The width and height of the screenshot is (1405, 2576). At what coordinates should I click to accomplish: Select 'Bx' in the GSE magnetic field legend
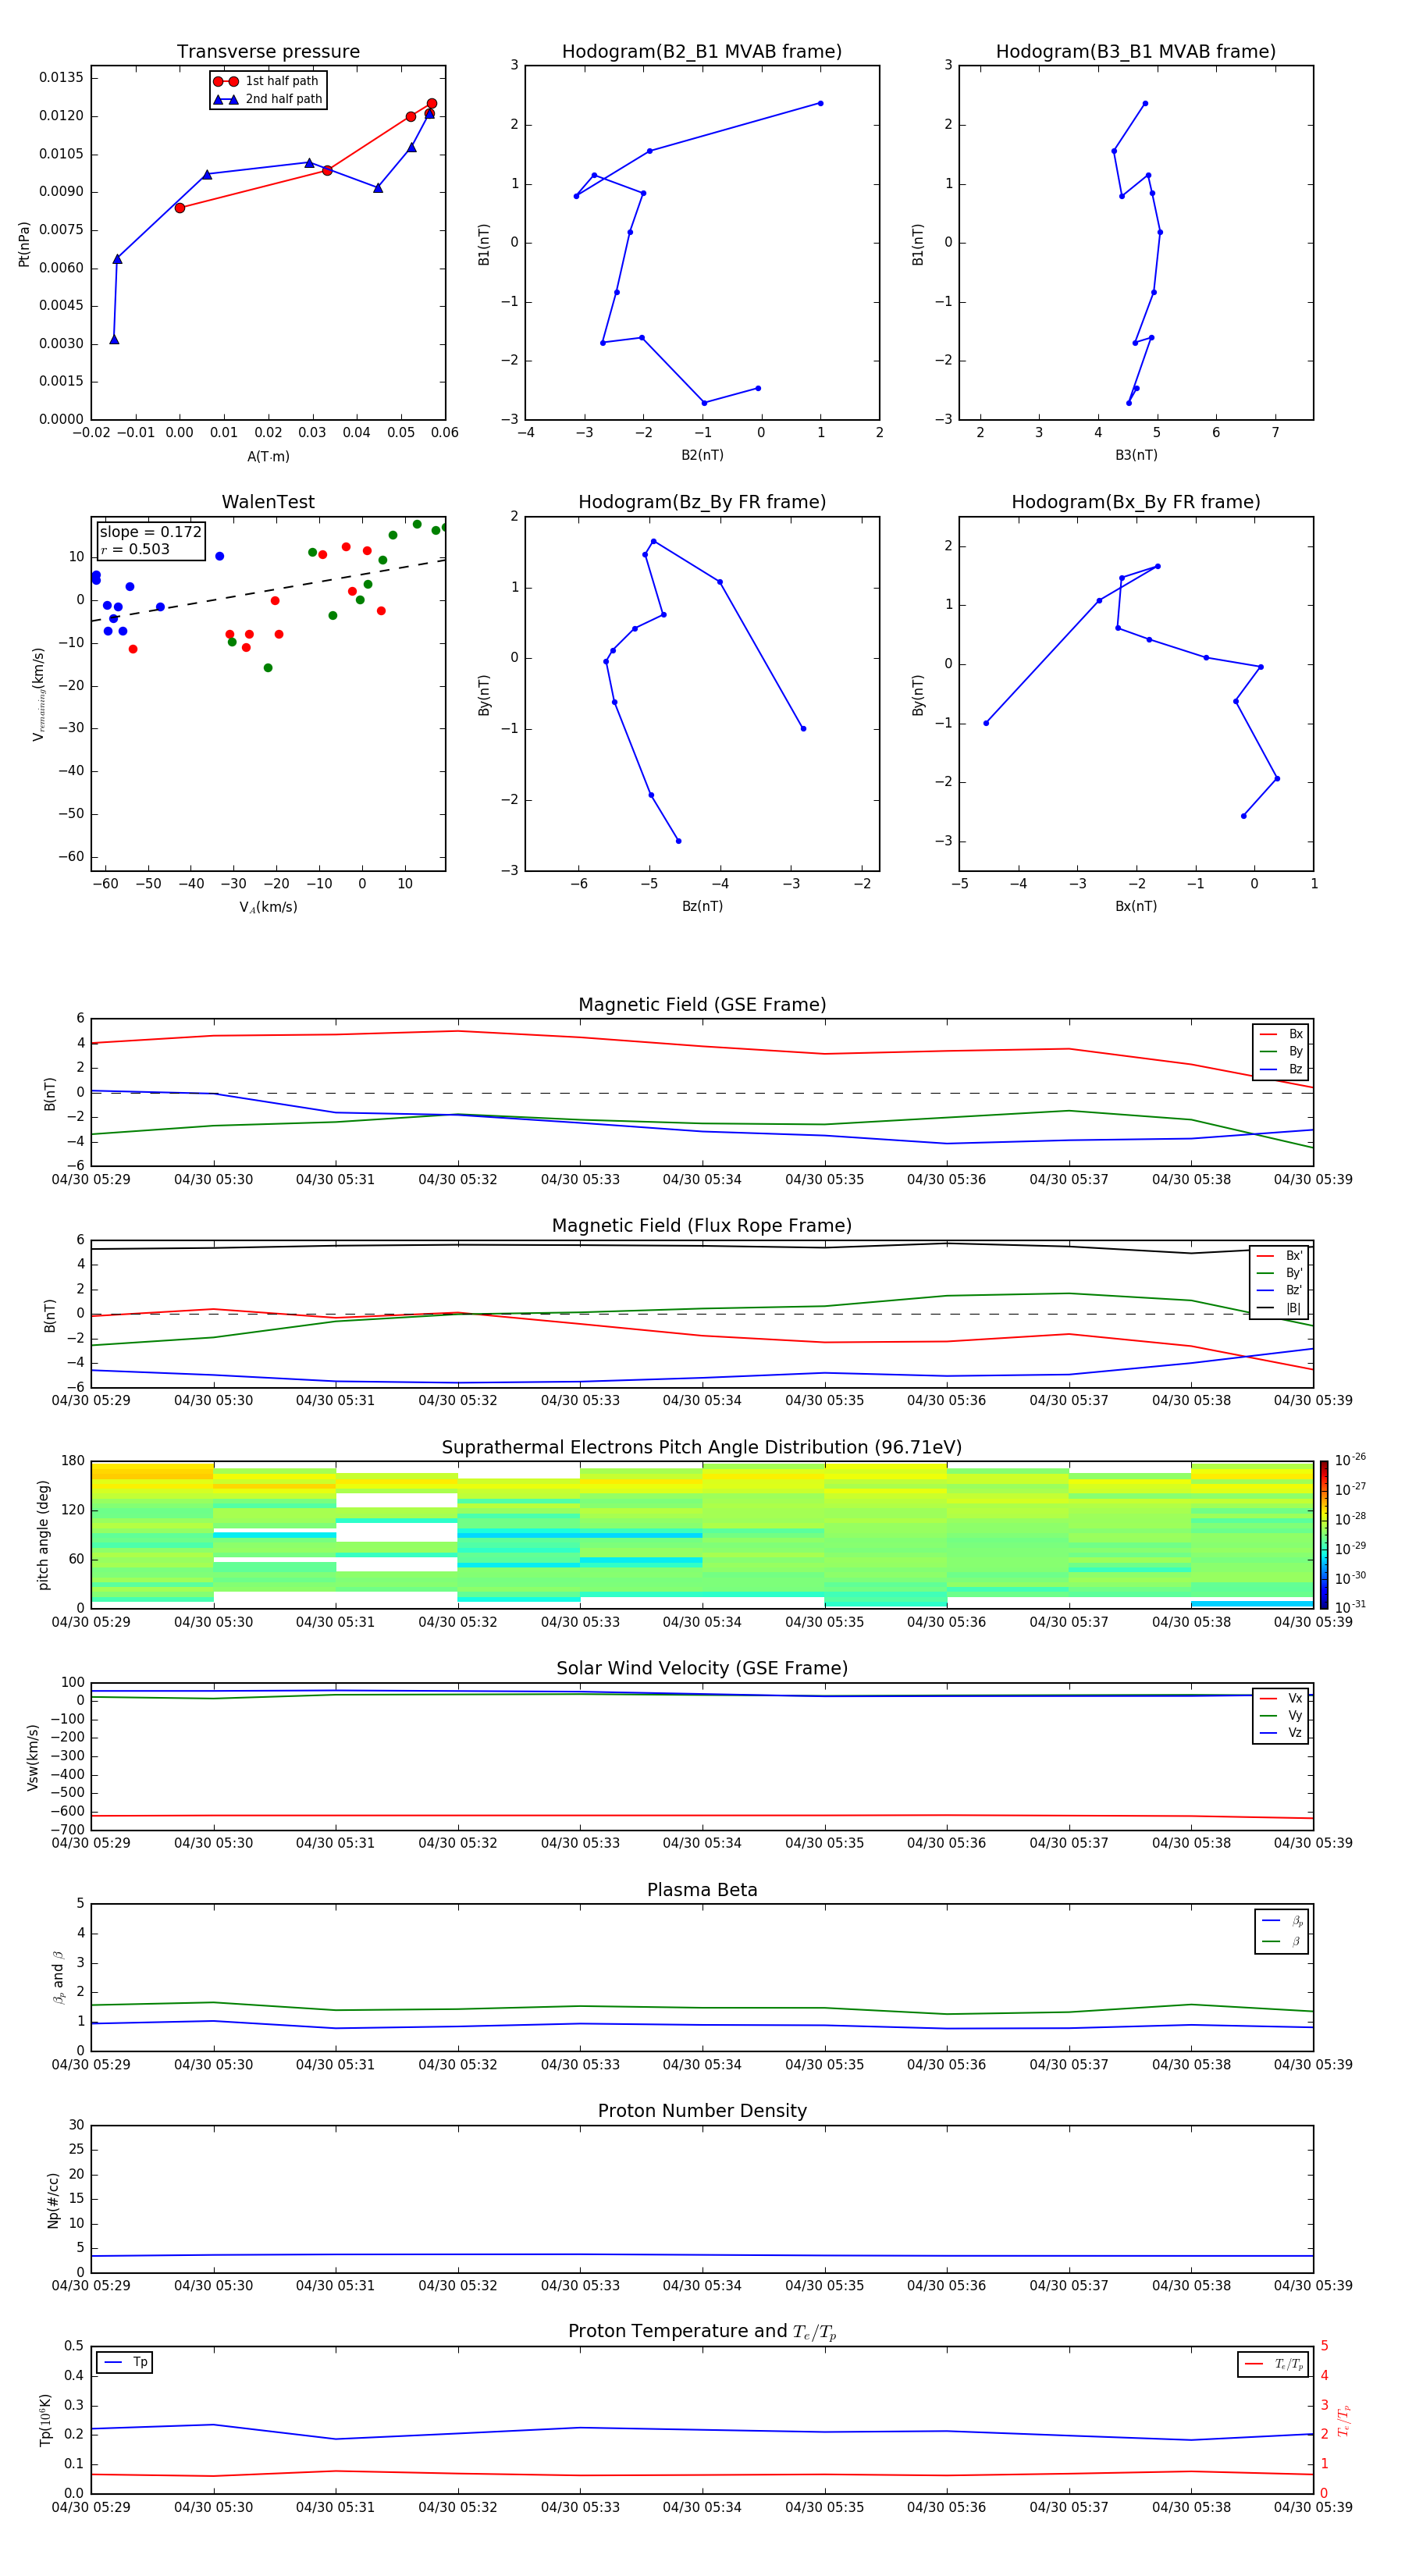tap(1281, 1034)
